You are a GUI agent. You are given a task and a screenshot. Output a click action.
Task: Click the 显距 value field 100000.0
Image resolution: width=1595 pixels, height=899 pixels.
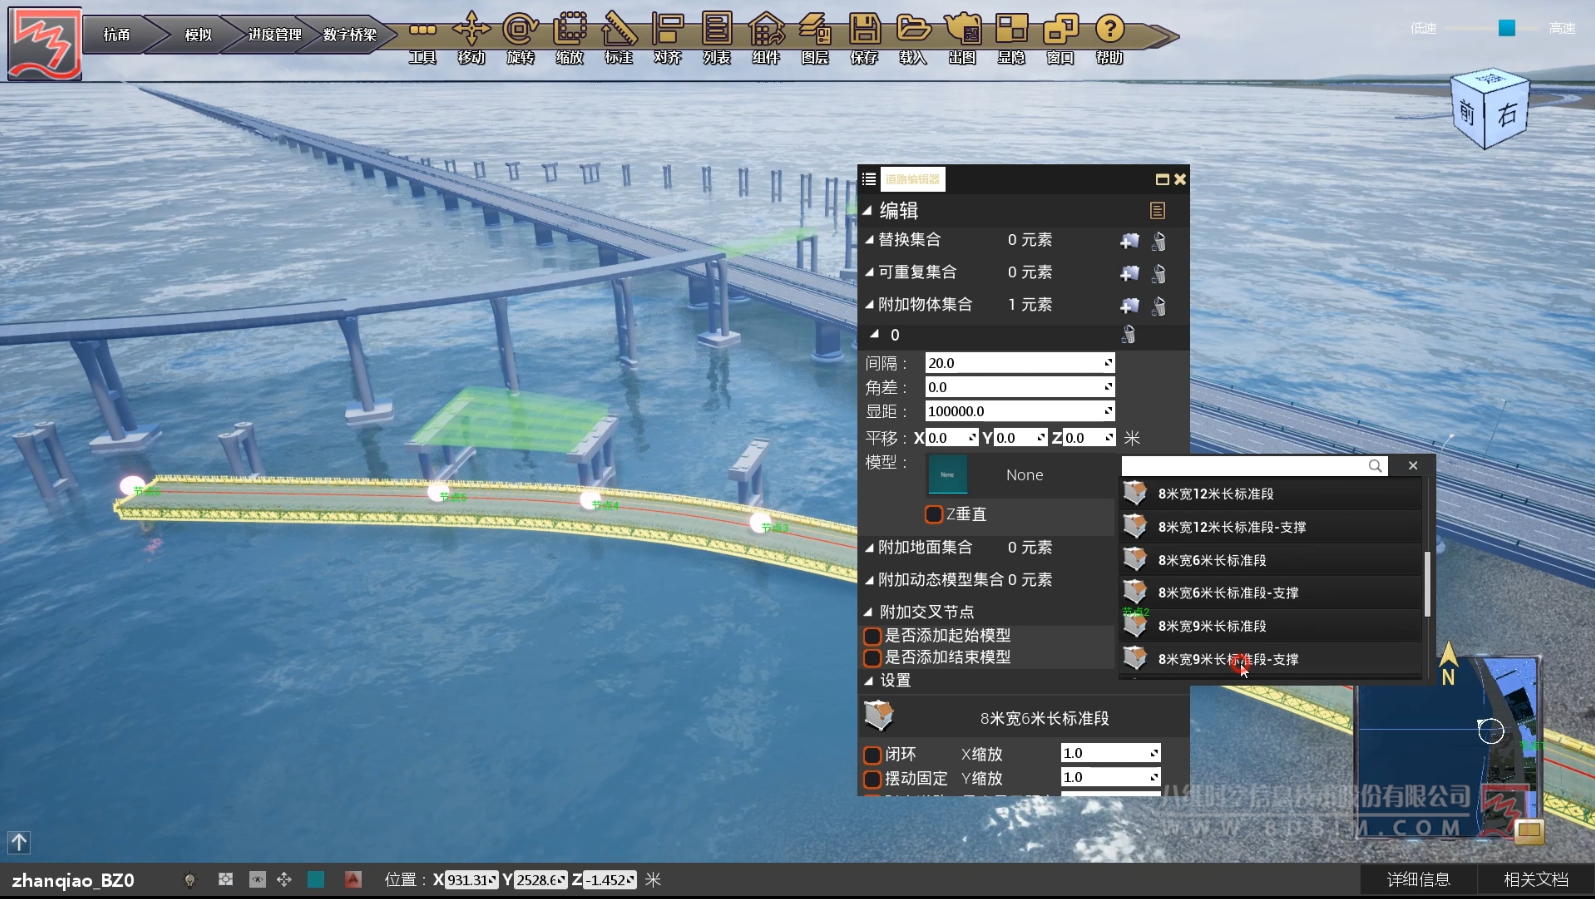click(x=1019, y=411)
